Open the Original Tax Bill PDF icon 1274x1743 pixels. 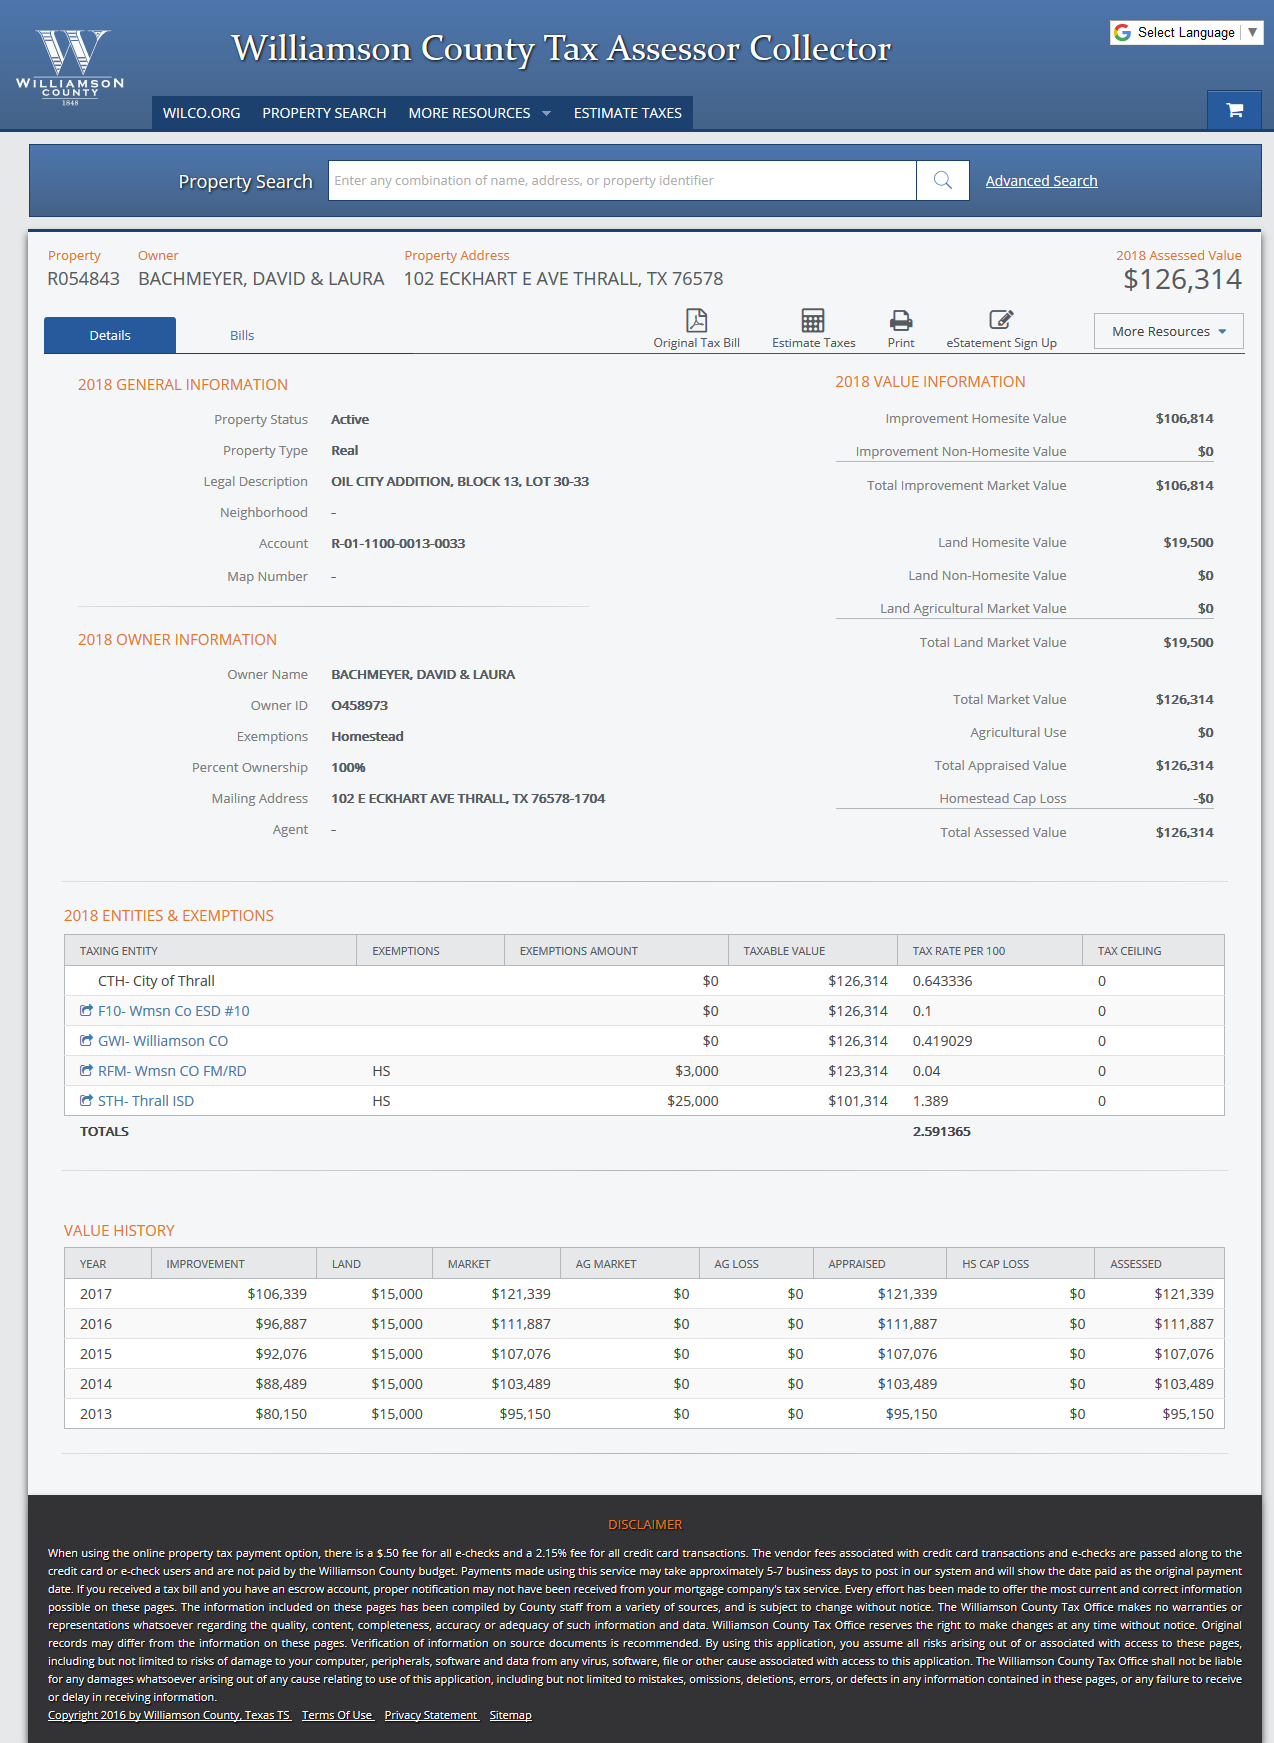coord(697,320)
